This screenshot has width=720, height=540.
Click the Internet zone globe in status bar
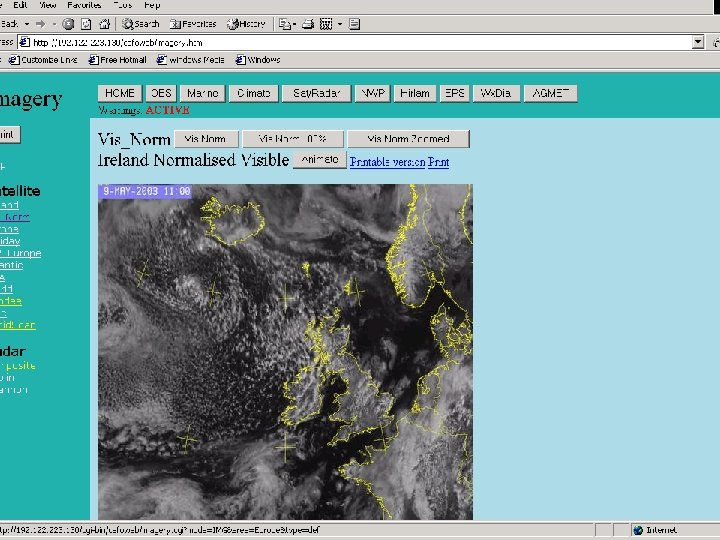coord(638,530)
